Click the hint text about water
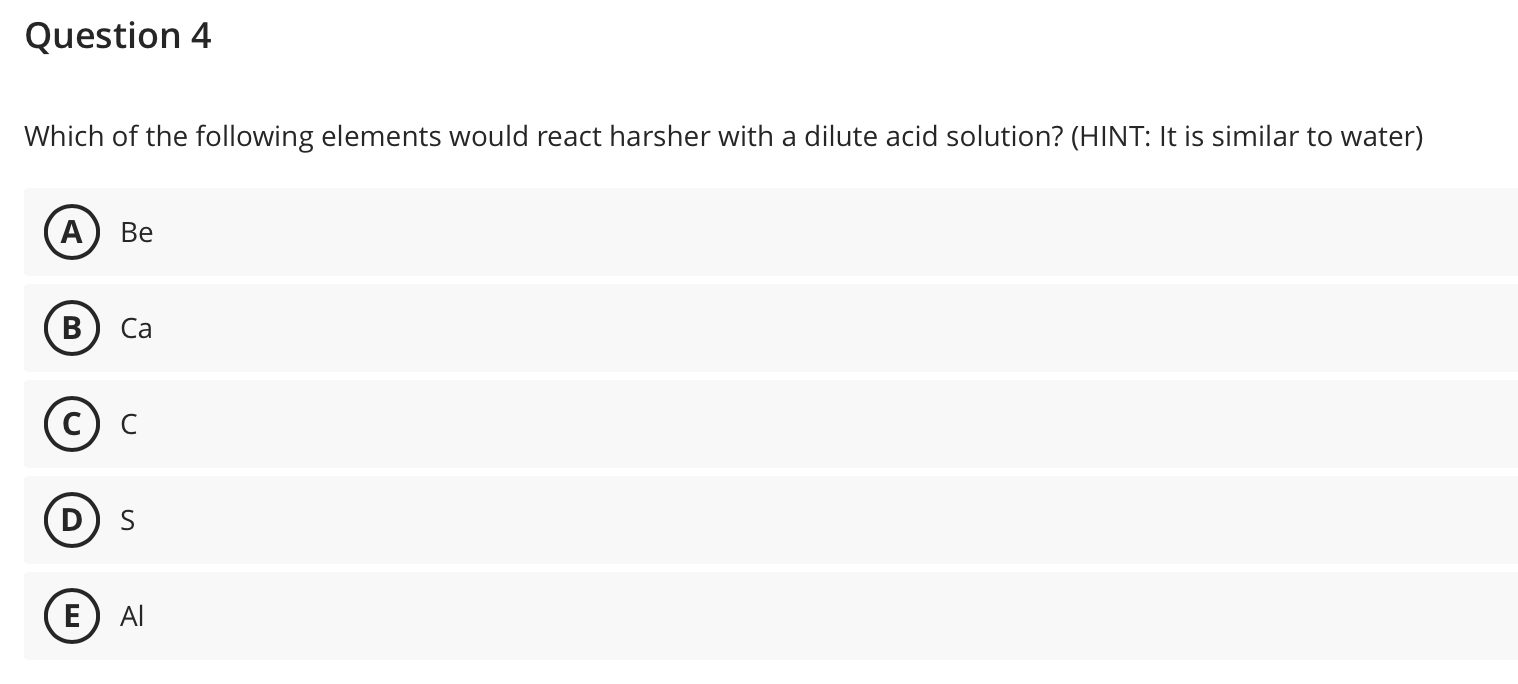The width and height of the screenshot is (1518, 684). click(1246, 137)
